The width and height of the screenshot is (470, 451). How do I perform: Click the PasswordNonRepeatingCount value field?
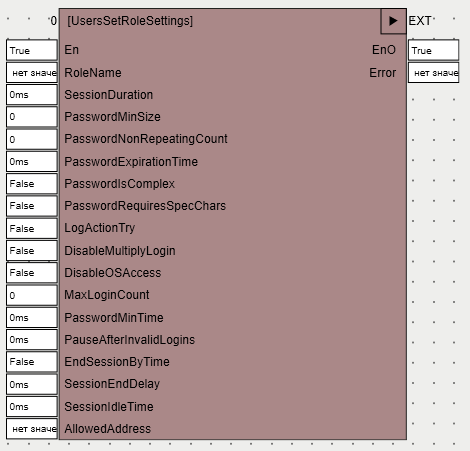coord(32,139)
